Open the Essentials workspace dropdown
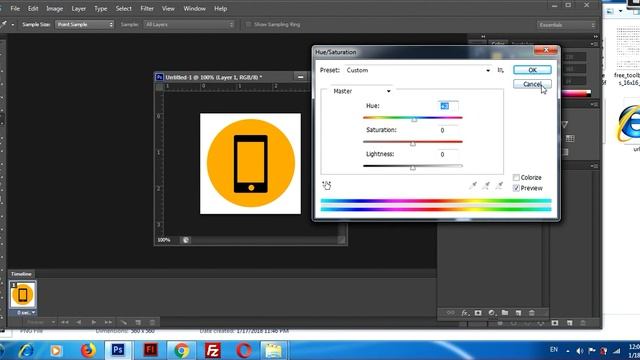 (567, 25)
